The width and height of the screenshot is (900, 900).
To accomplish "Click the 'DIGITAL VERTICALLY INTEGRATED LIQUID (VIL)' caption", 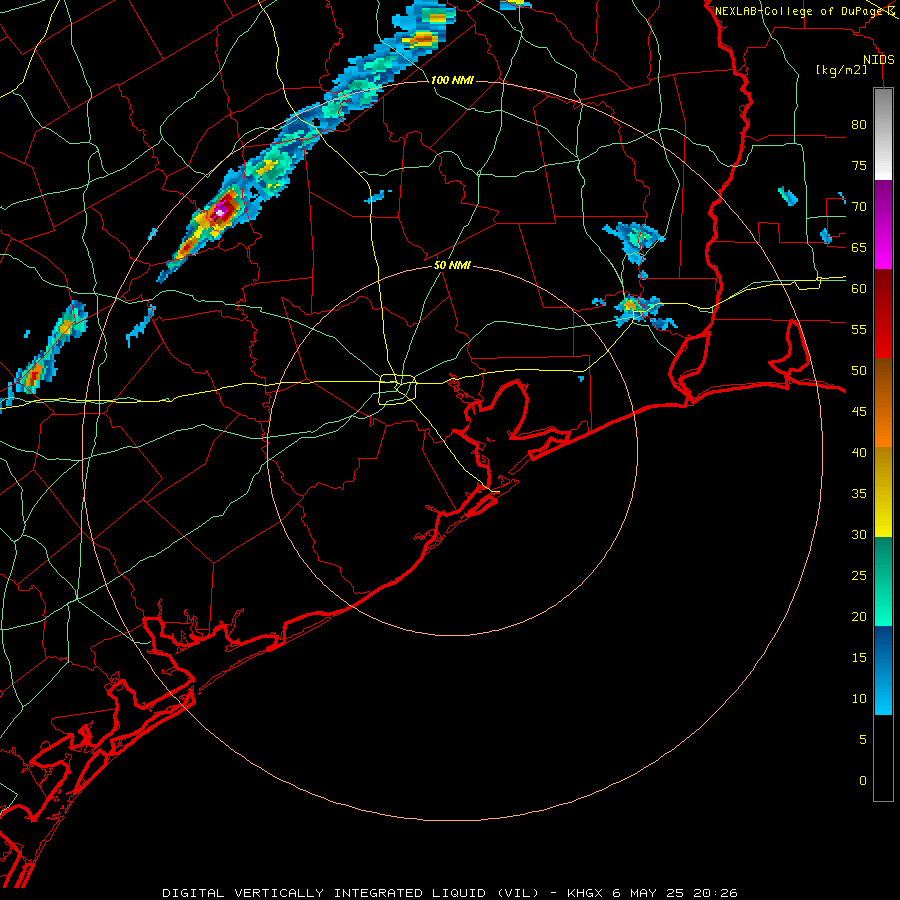I will tap(351, 893).
